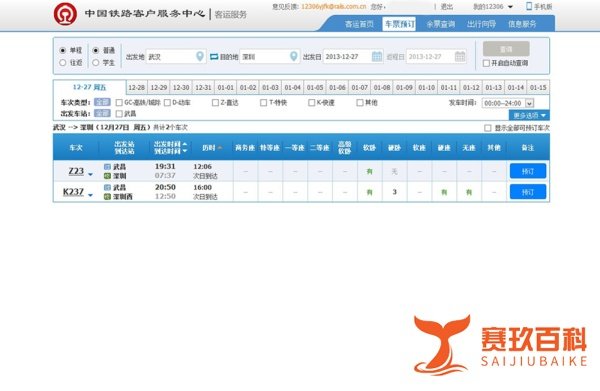The width and height of the screenshot is (600, 391).
Task: Select 单程 one-way radio button
Action: (63, 50)
